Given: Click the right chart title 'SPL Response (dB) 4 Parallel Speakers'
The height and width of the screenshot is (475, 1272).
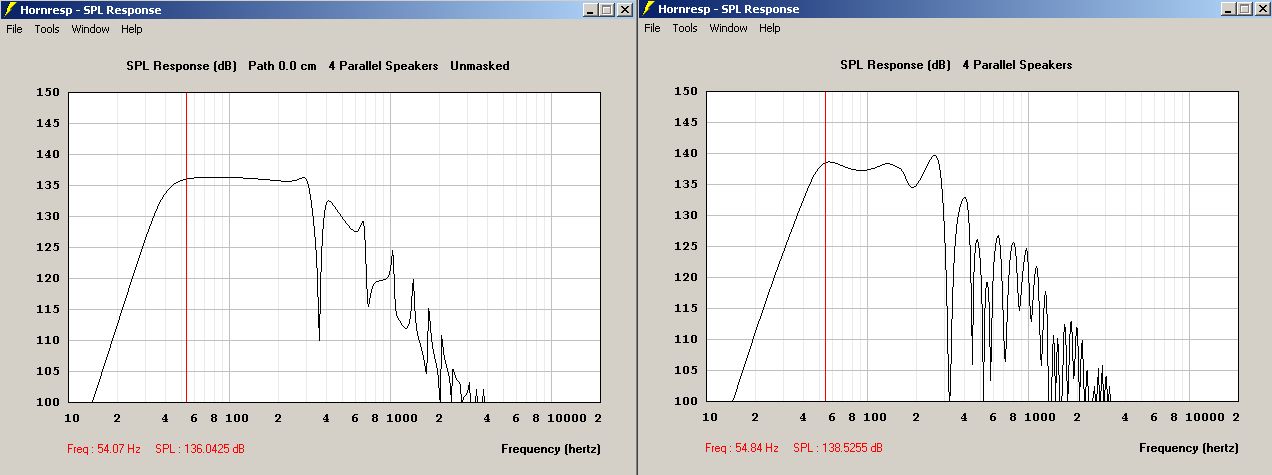Looking at the screenshot, I should (956, 65).
